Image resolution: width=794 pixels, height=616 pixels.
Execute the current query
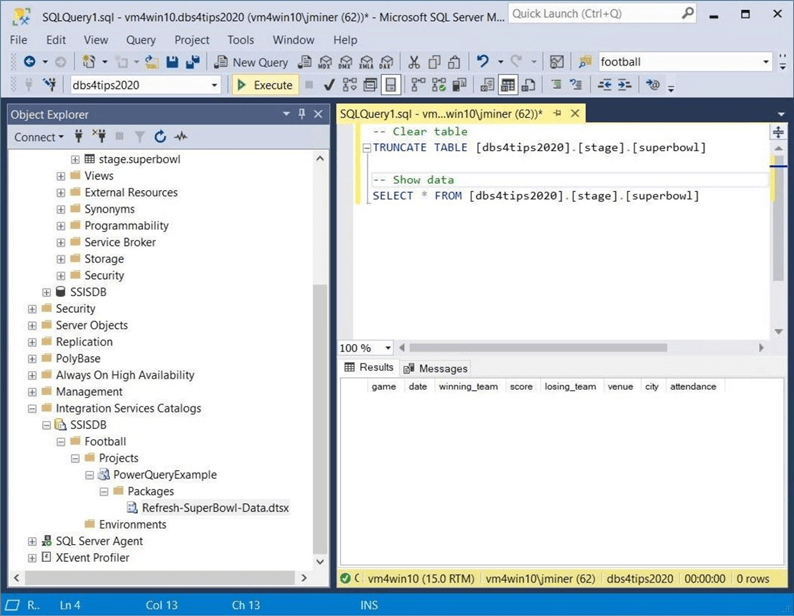tap(264, 85)
